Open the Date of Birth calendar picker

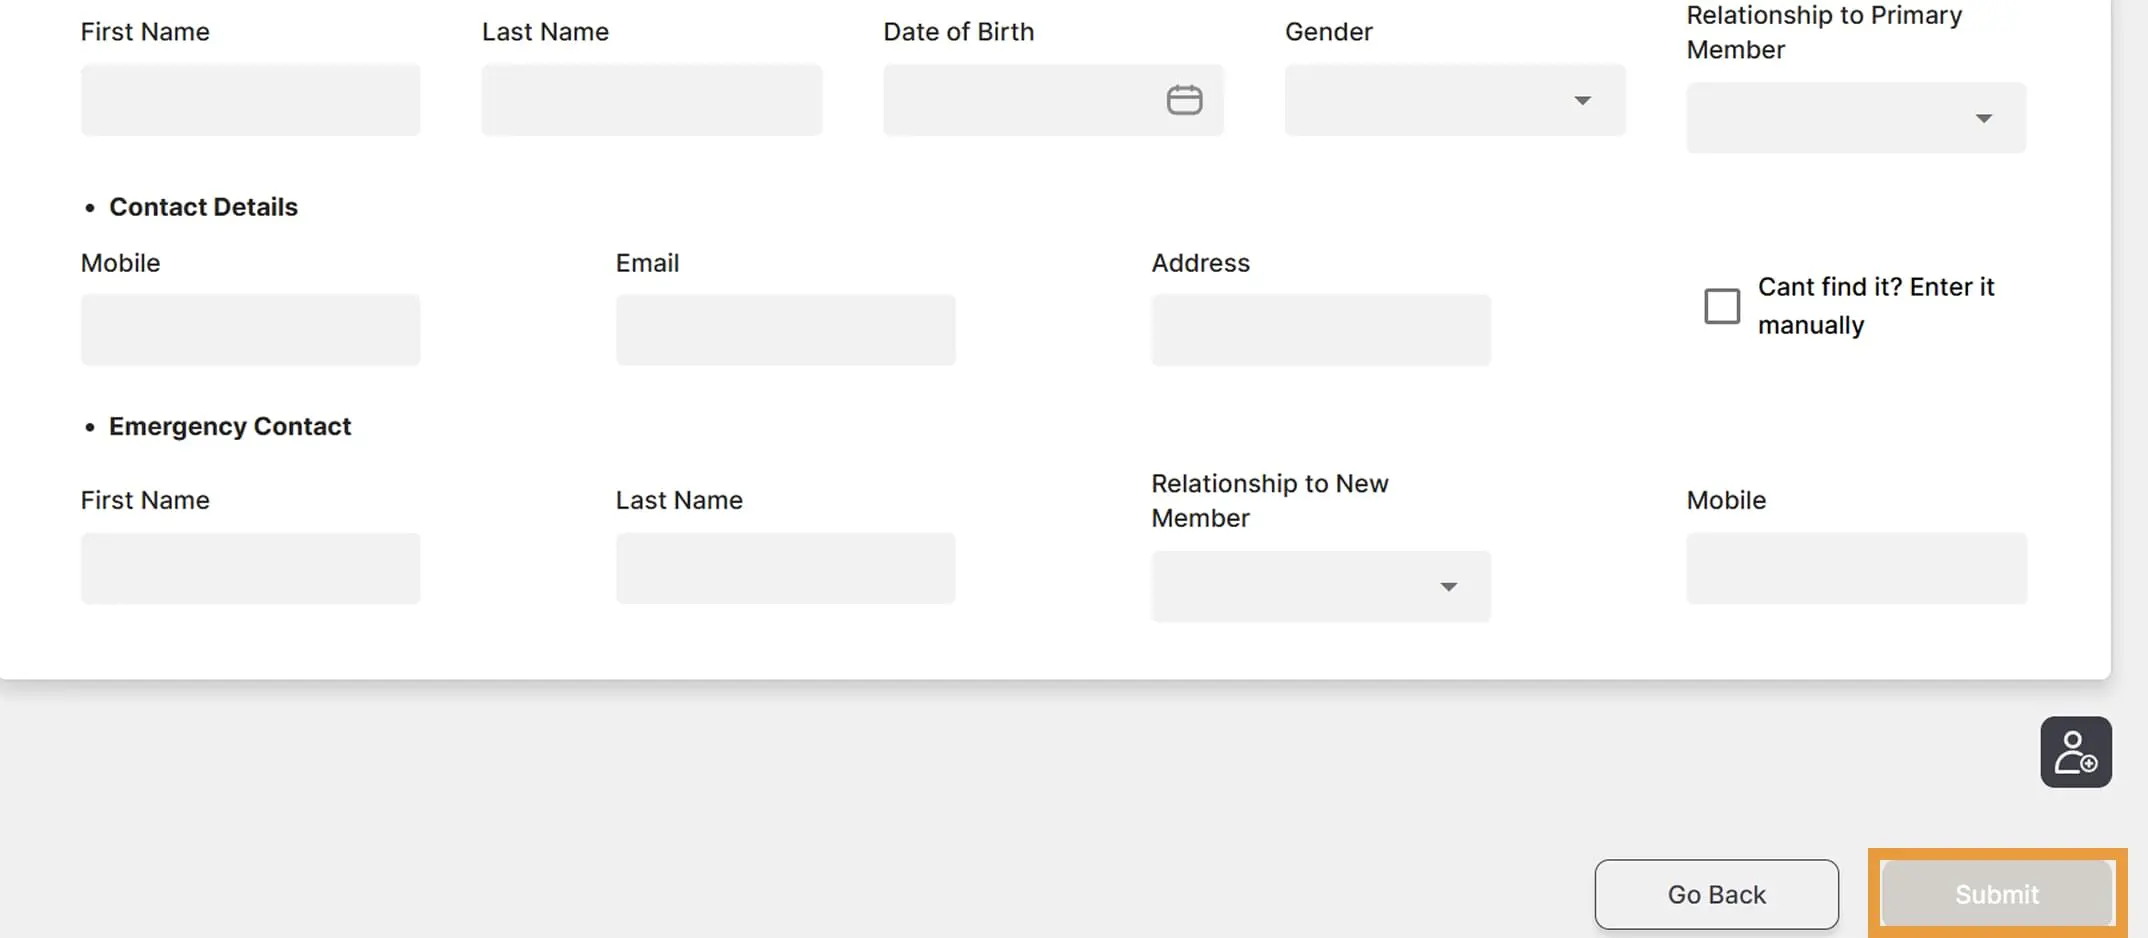point(1184,100)
